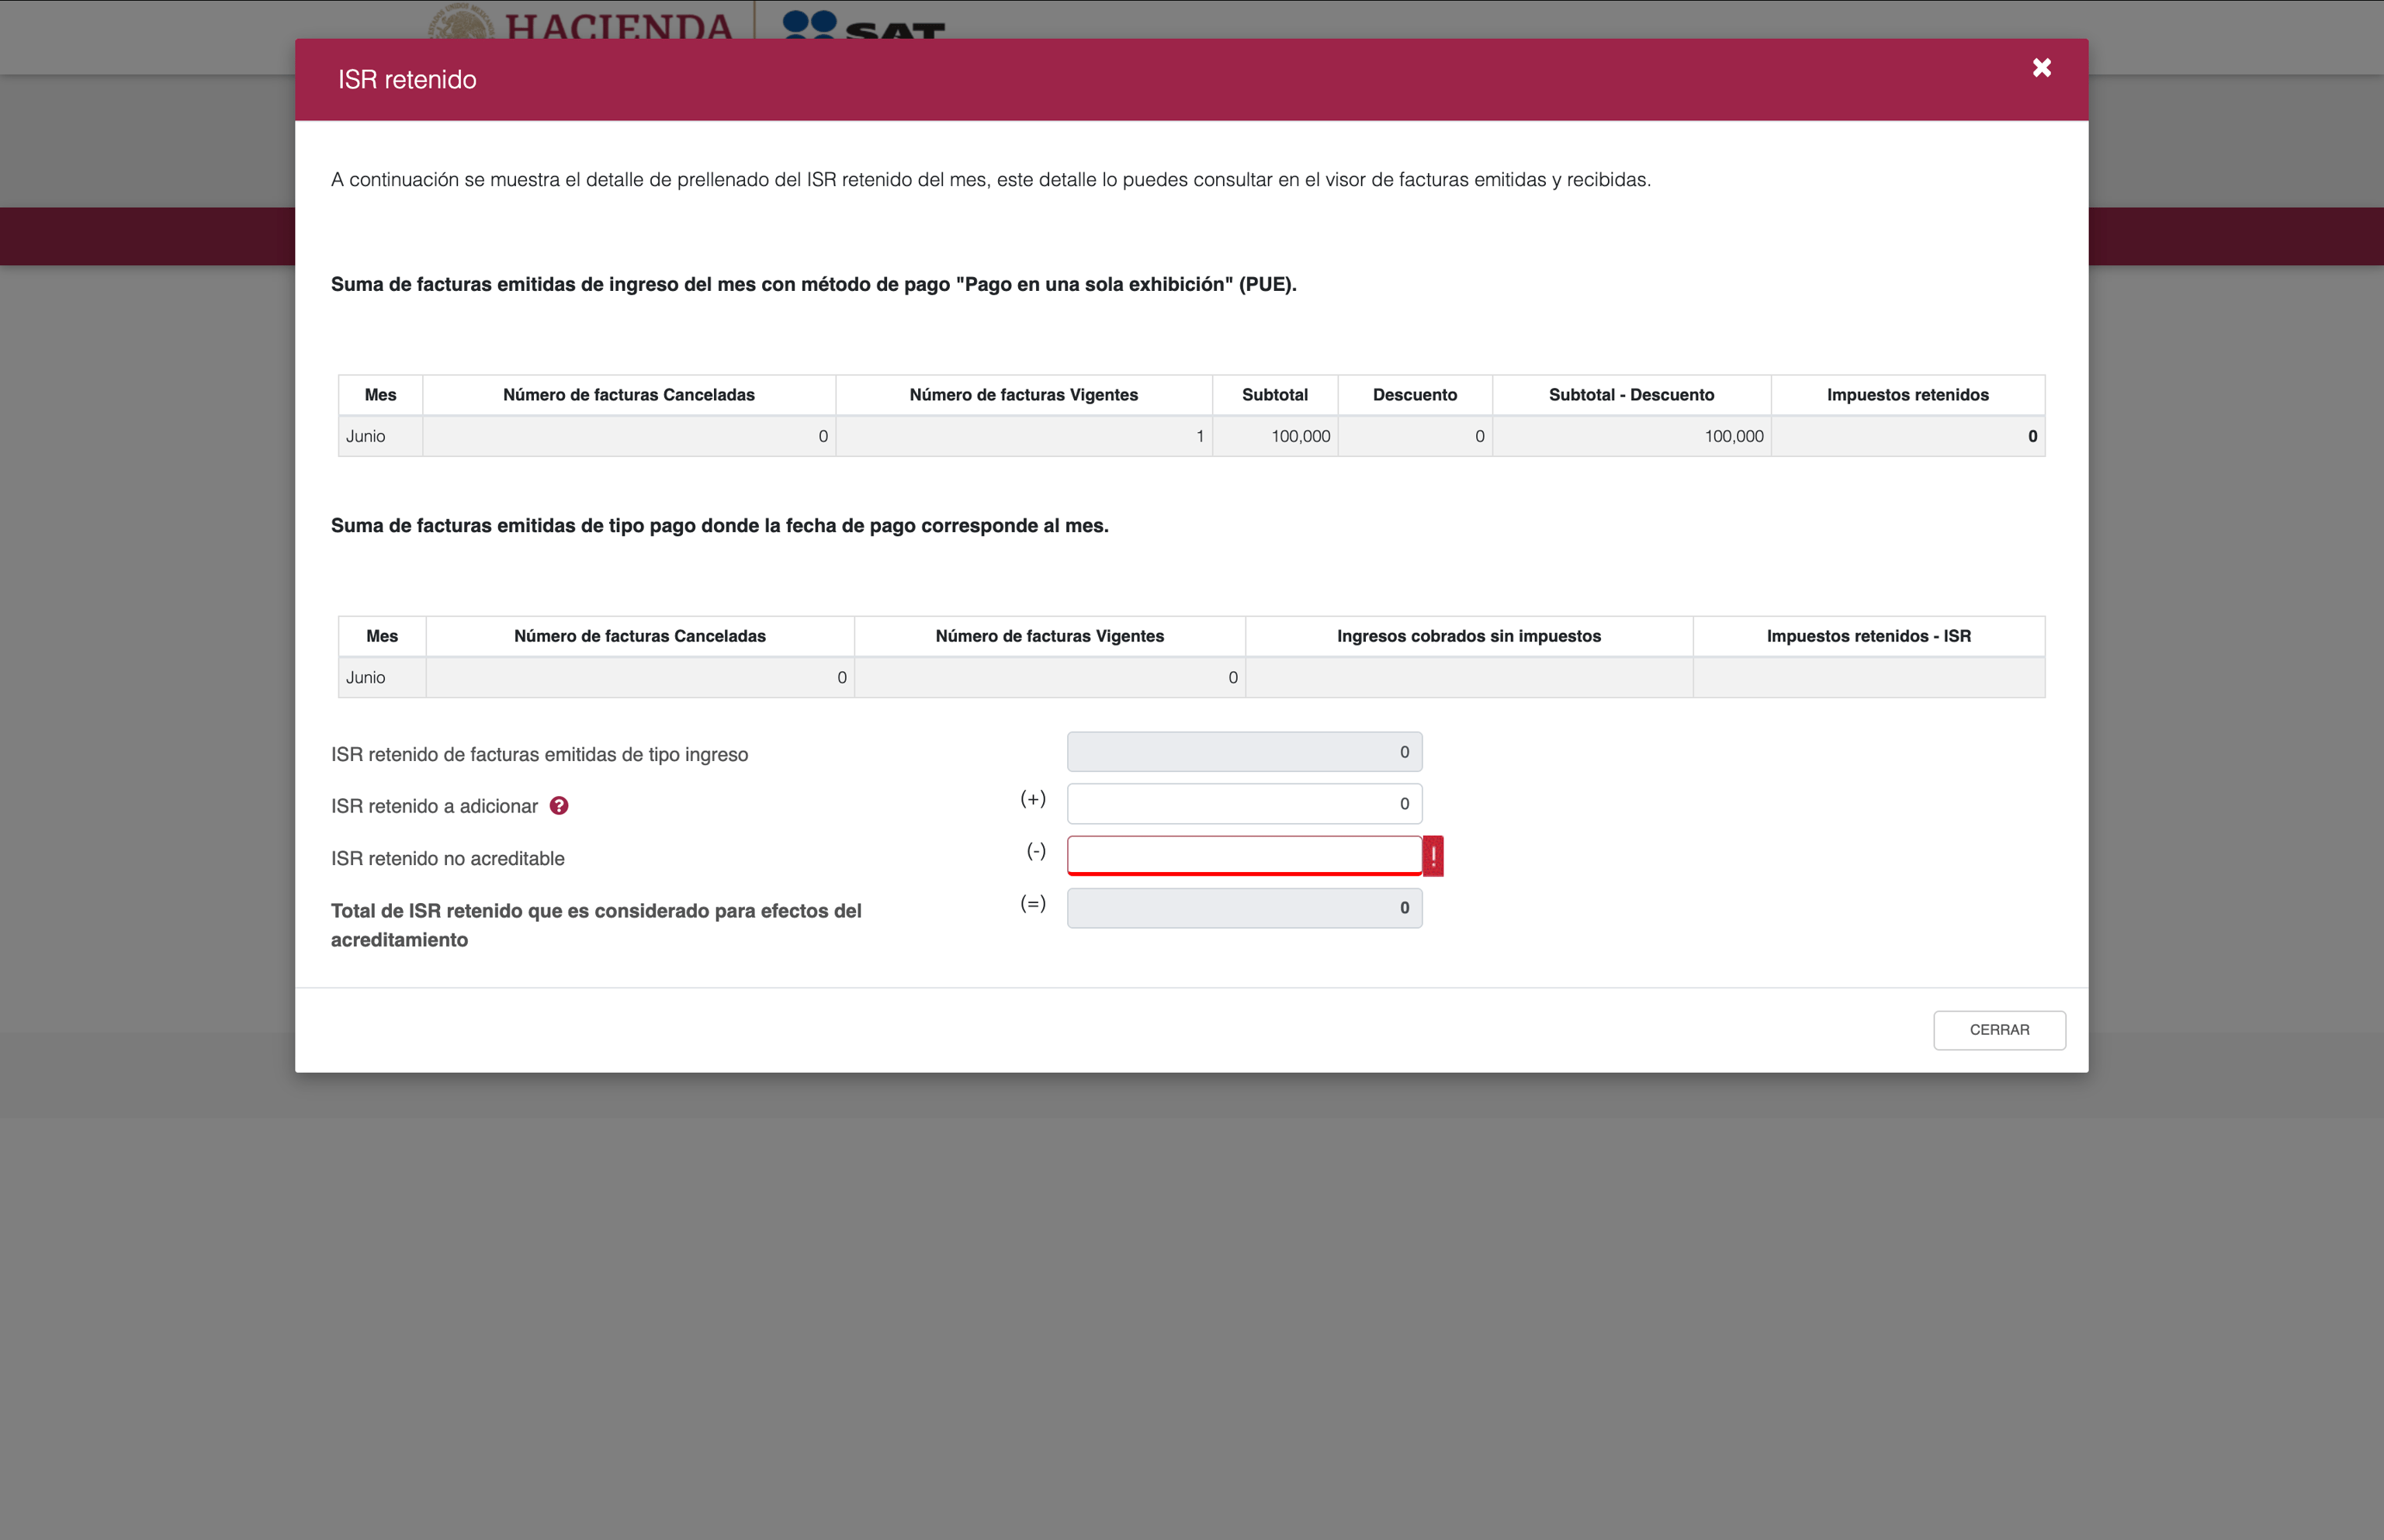2384x1540 pixels.
Task: Click the Subtotal - Descuento column header
Action: pos(1630,395)
